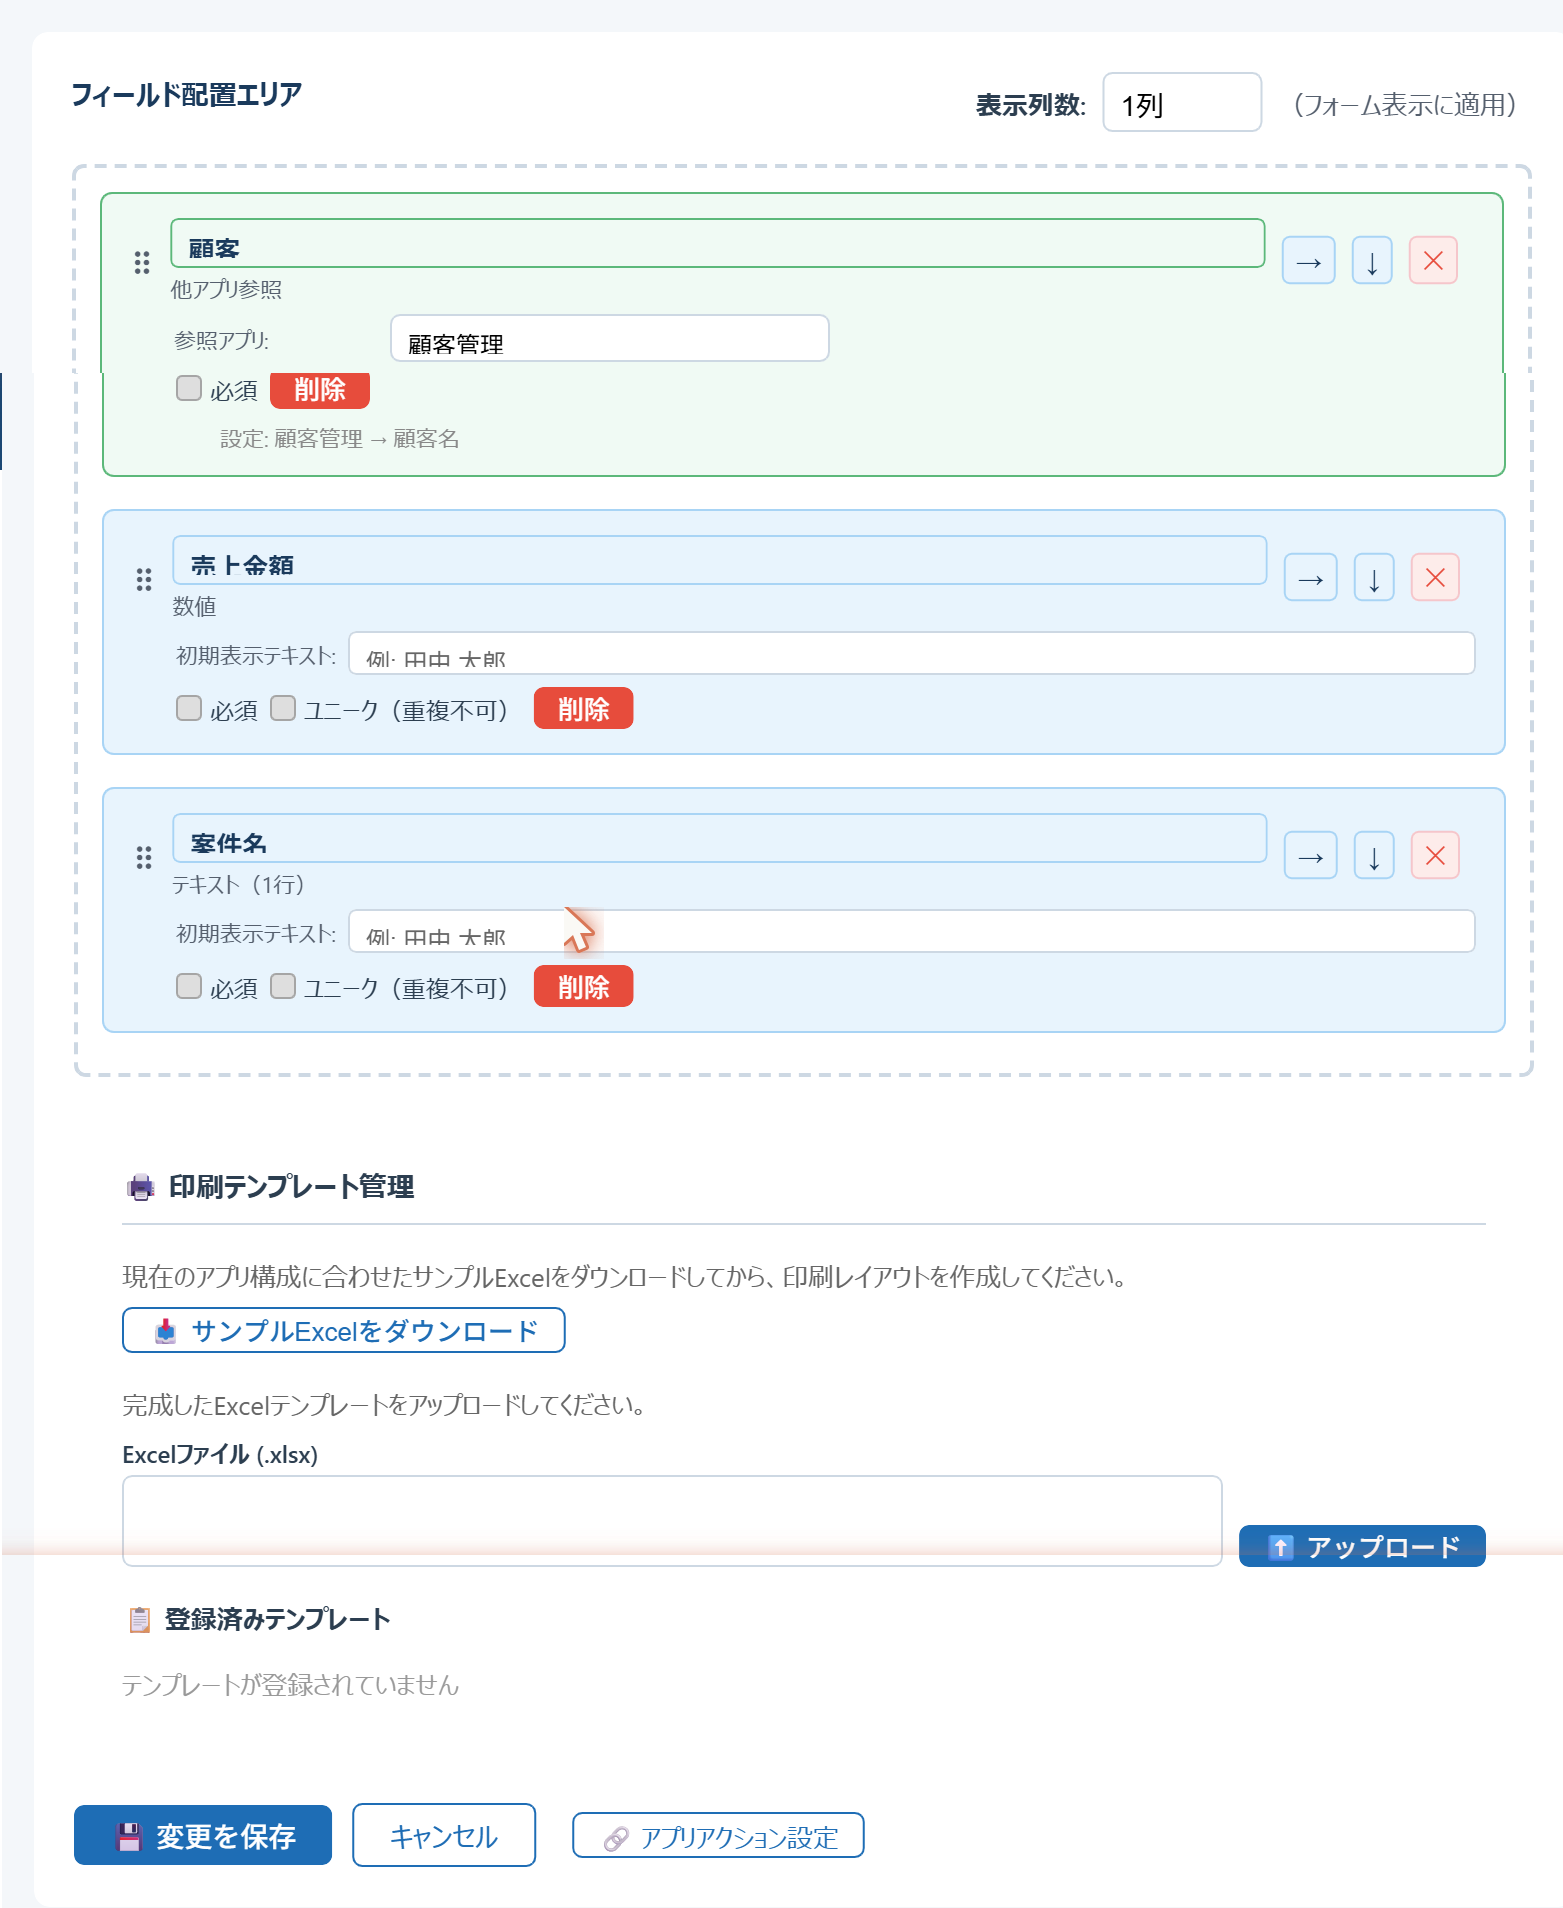Image resolution: width=1563 pixels, height=1908 pixels.
Task: Open 表示列数 dropdown showing 1列
Action: [x=1182, y=102]
